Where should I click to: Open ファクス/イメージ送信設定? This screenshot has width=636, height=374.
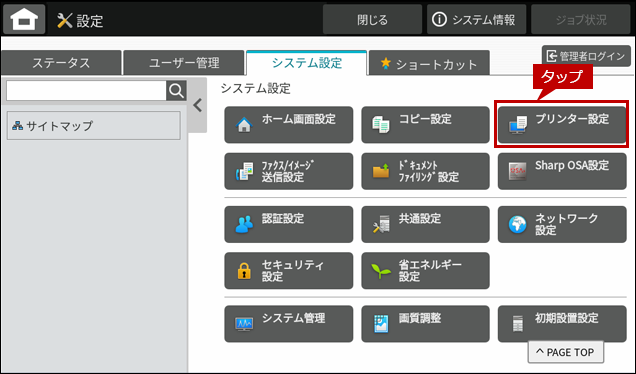pos(288,171)
